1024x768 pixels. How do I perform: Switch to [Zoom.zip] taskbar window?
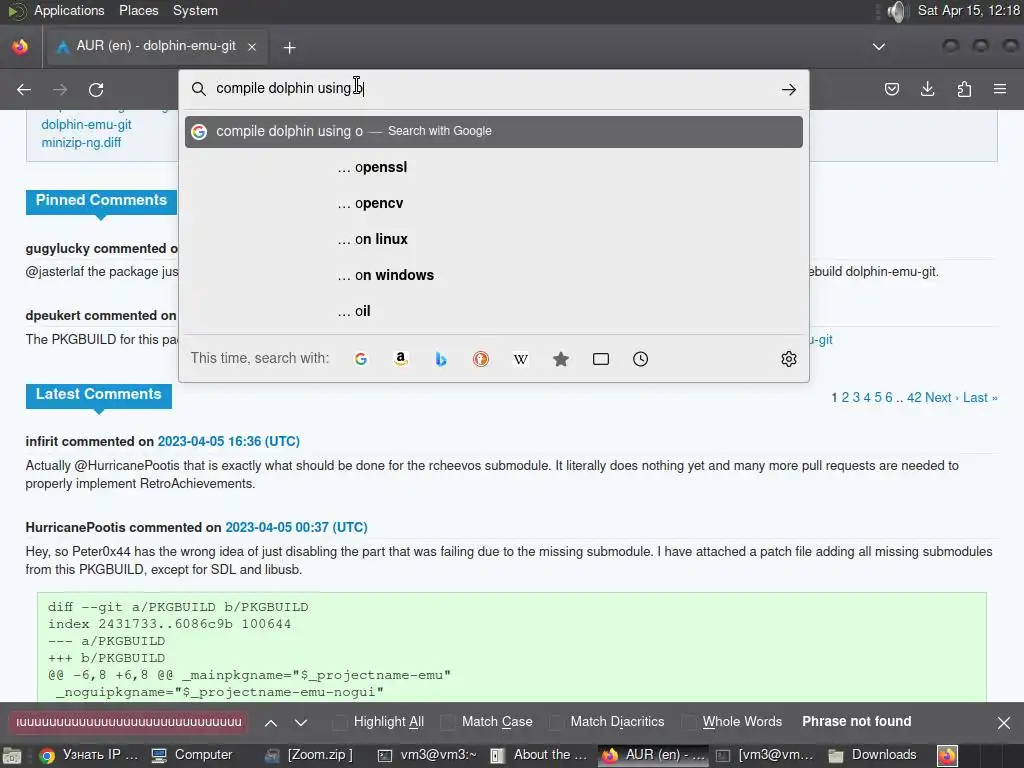coord(309,756)
